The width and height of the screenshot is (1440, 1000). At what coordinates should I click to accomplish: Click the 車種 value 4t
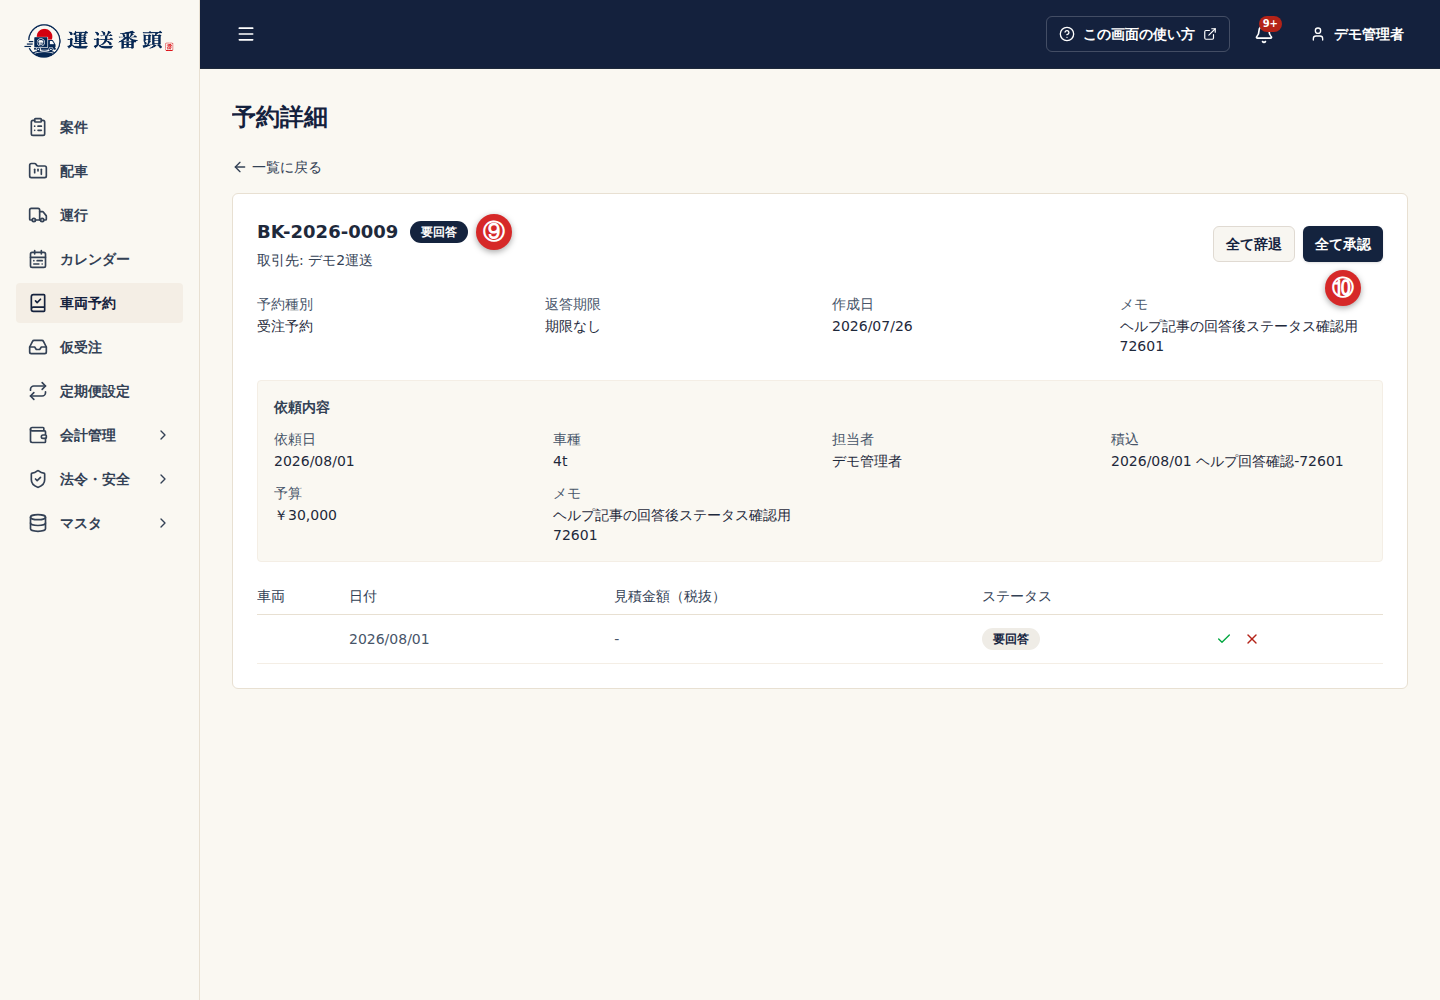[x=560, y=461]
